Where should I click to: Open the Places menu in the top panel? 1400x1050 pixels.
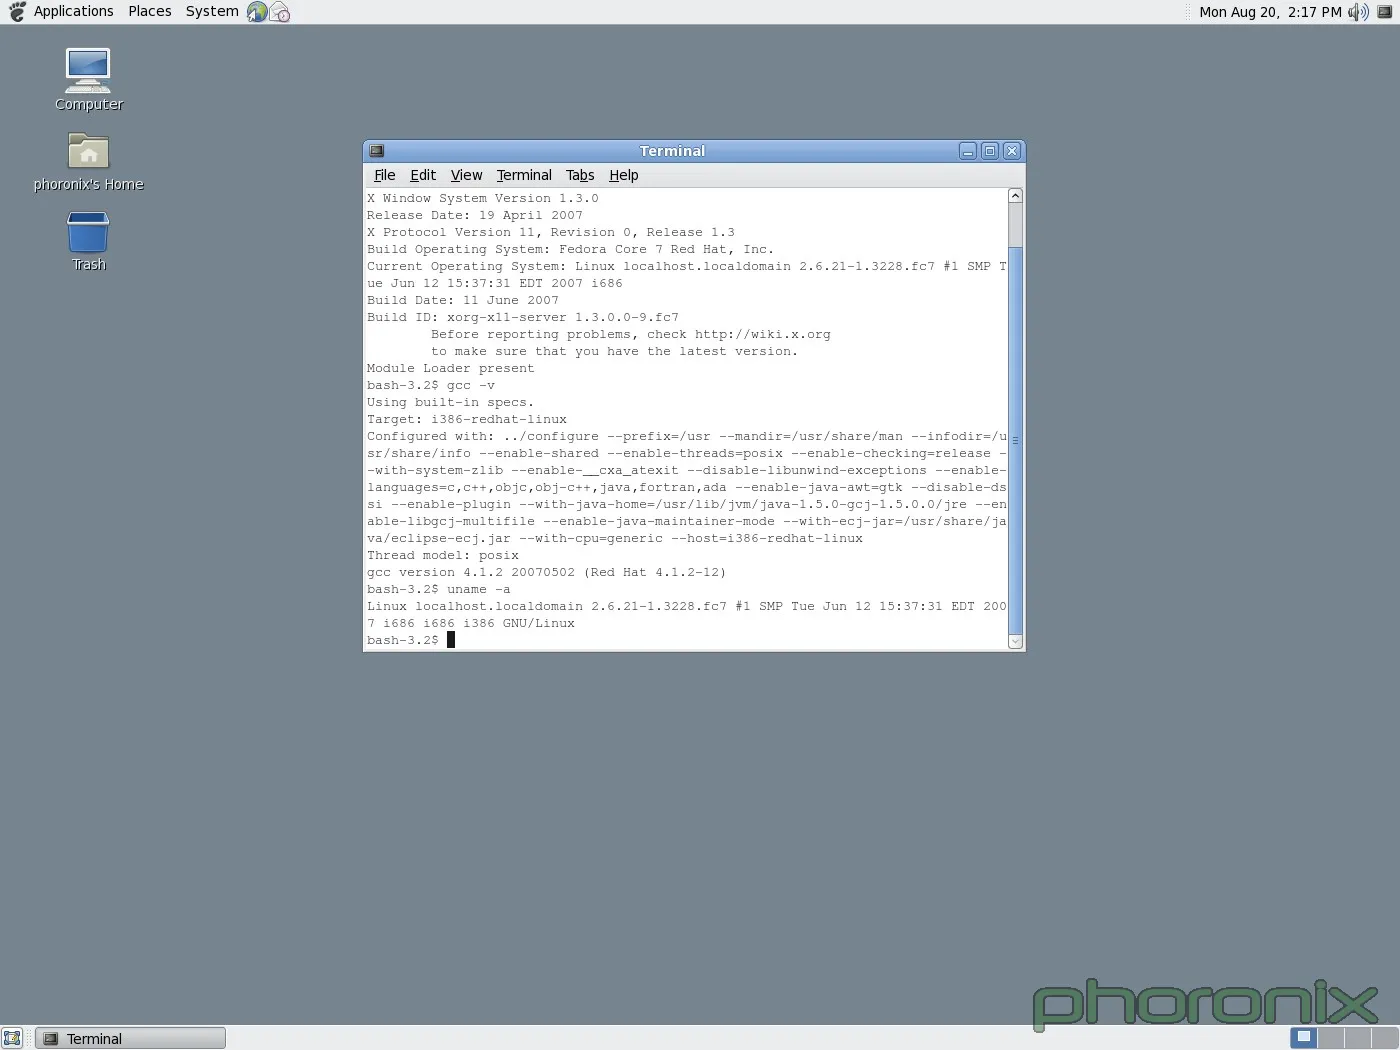(150, 12)
